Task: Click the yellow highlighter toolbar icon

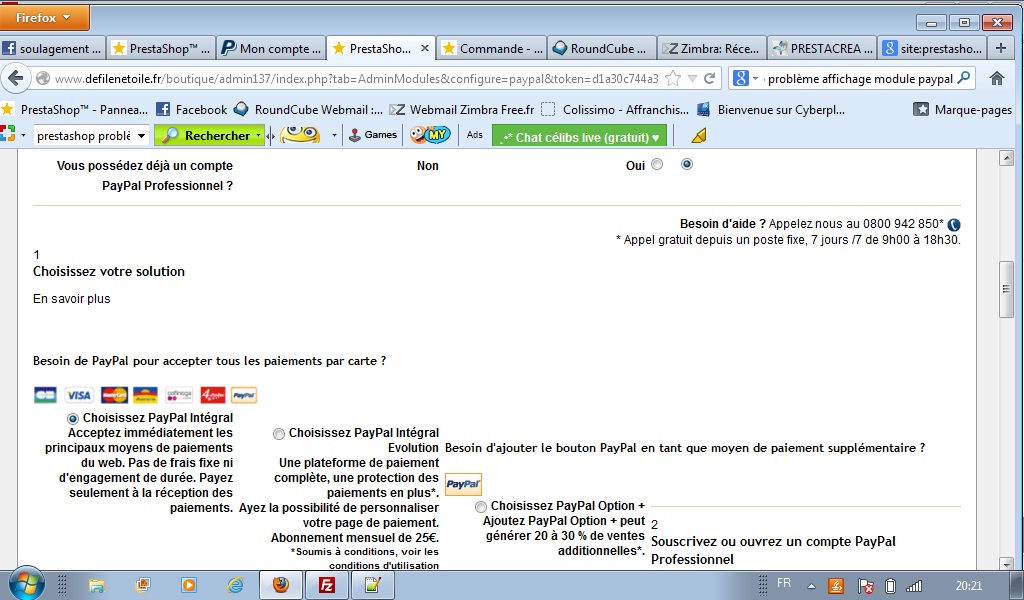Action: (699, 136)
